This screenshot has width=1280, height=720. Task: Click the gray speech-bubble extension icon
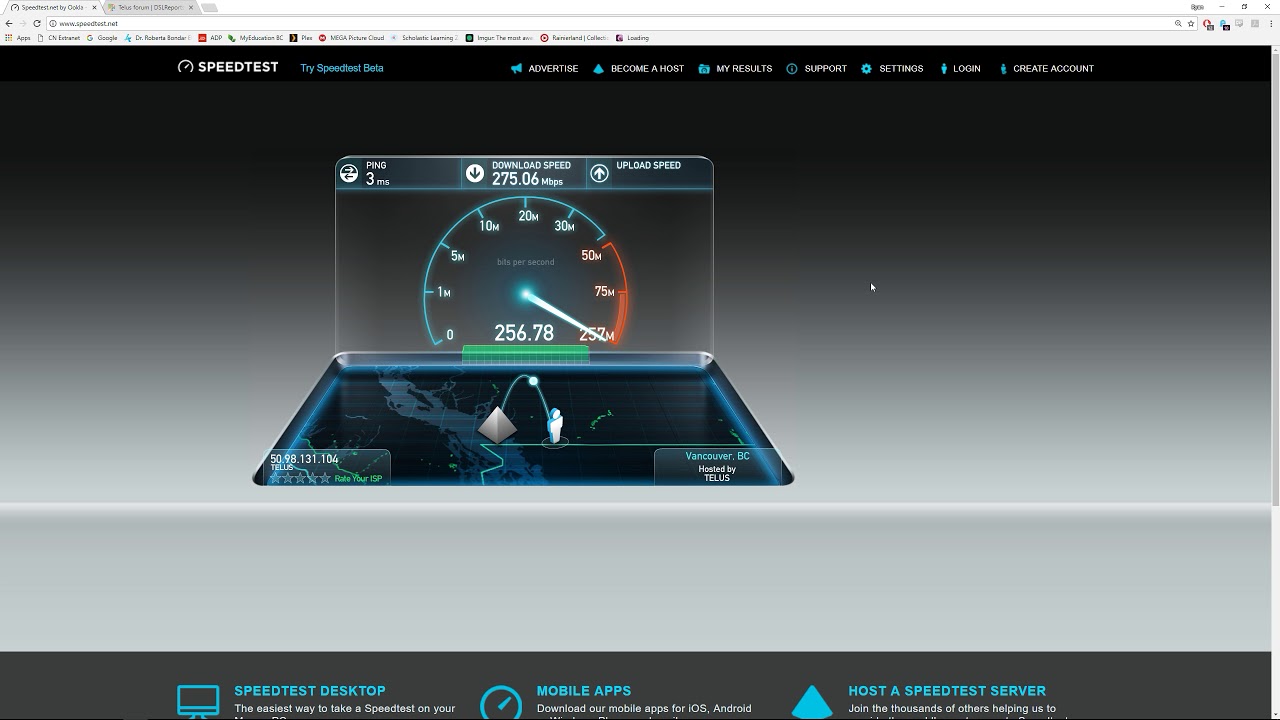tap(1241, 23)
